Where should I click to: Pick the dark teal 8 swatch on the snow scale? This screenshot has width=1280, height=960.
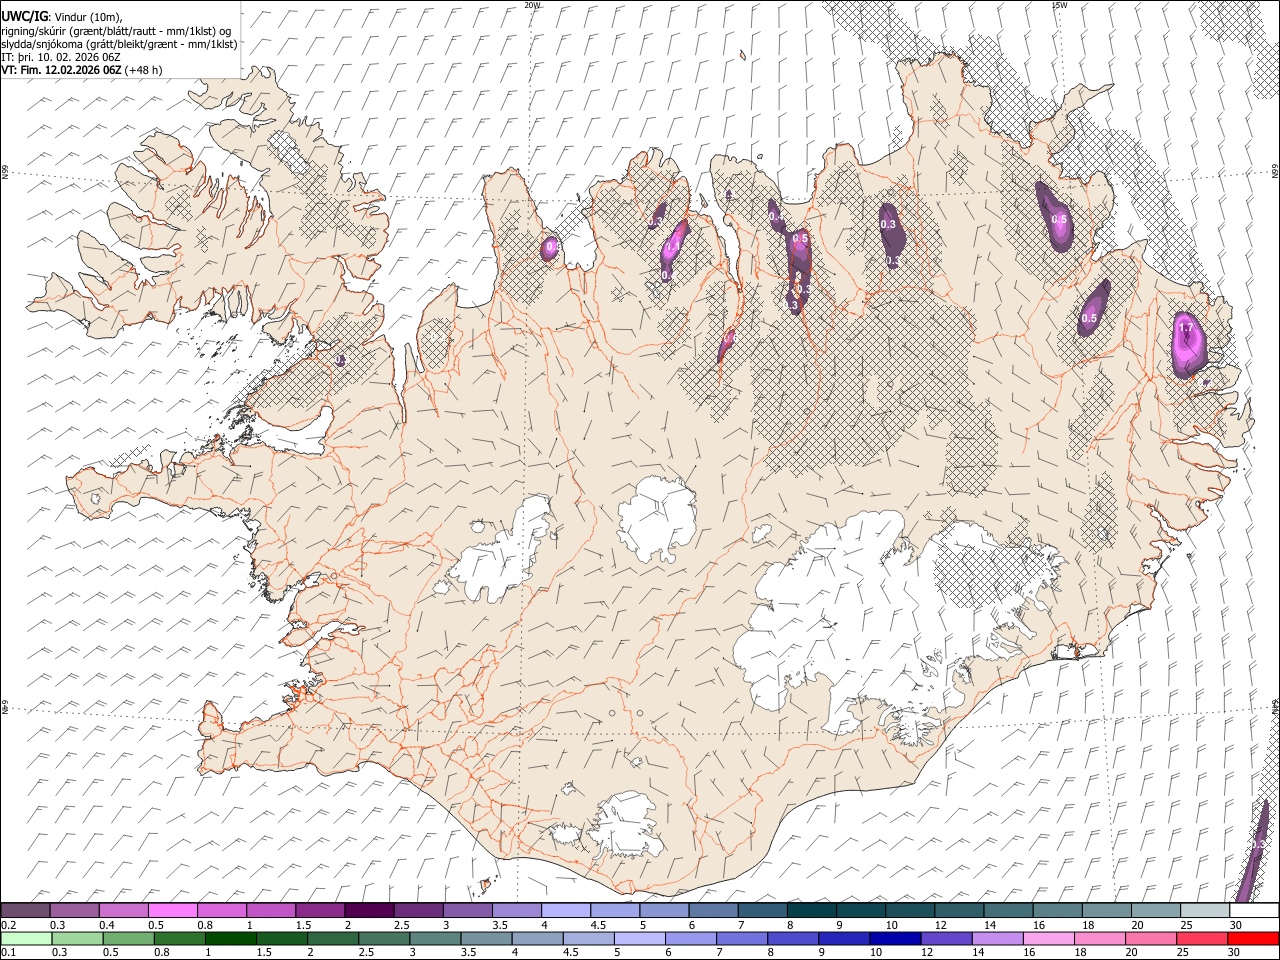pyautogui.click(x=811, y=910)
